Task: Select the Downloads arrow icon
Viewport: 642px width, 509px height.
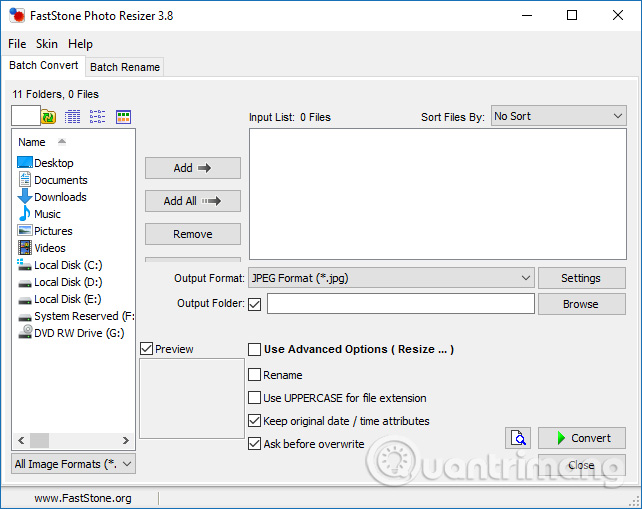Action: coord(25,197)
